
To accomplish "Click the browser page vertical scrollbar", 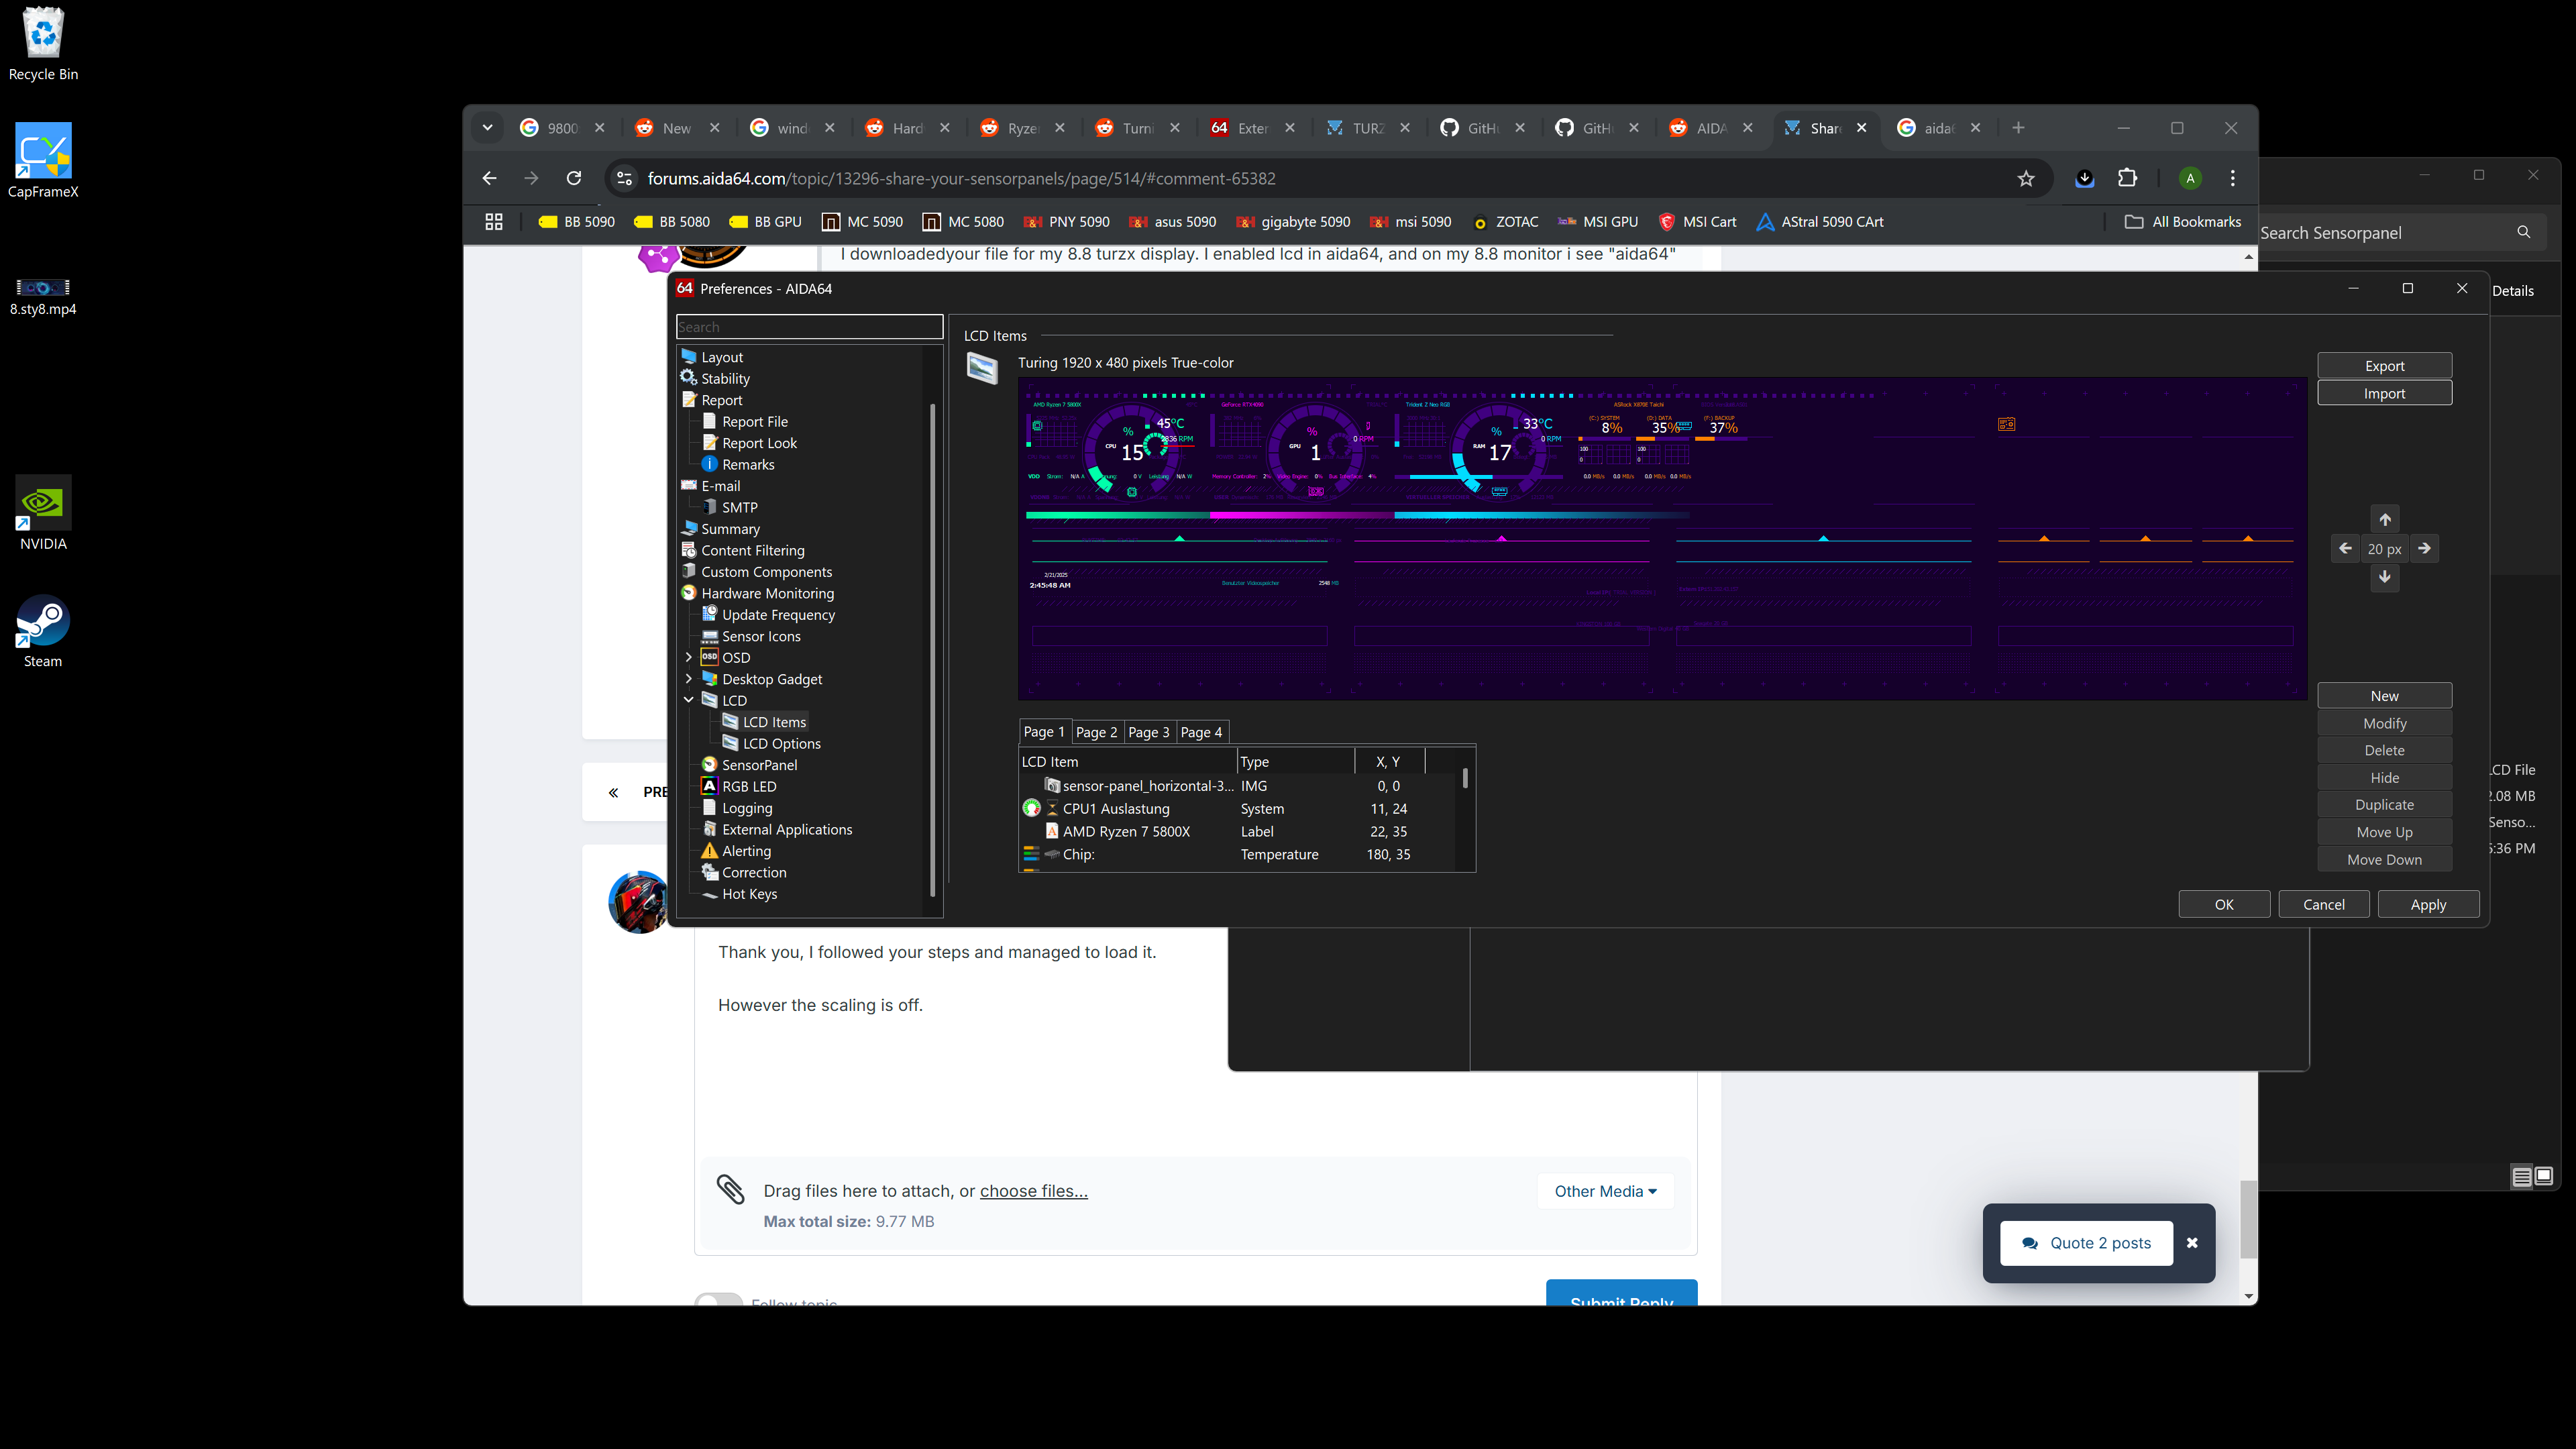I will coord(2248,1220).
